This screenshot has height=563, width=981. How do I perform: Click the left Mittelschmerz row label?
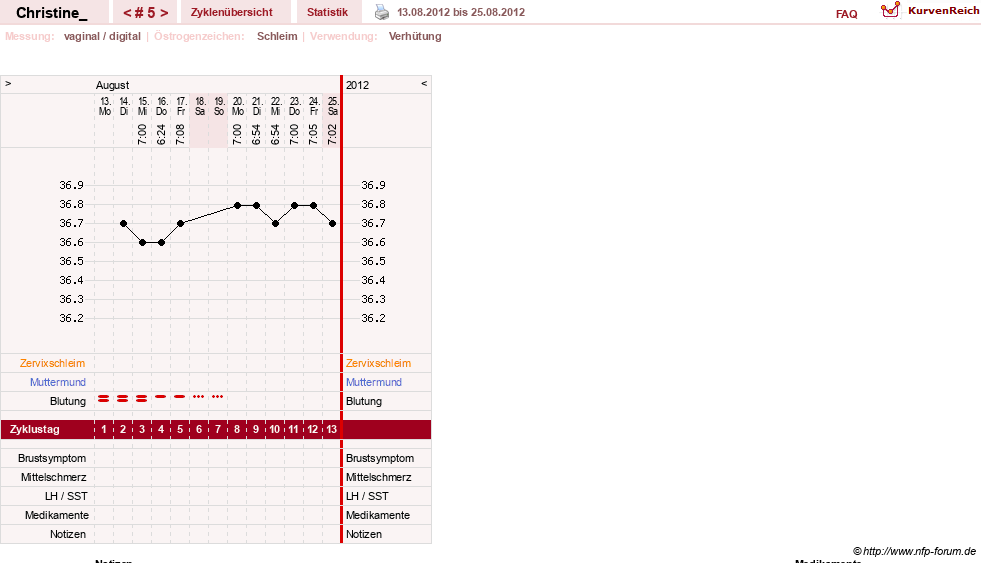54,477
